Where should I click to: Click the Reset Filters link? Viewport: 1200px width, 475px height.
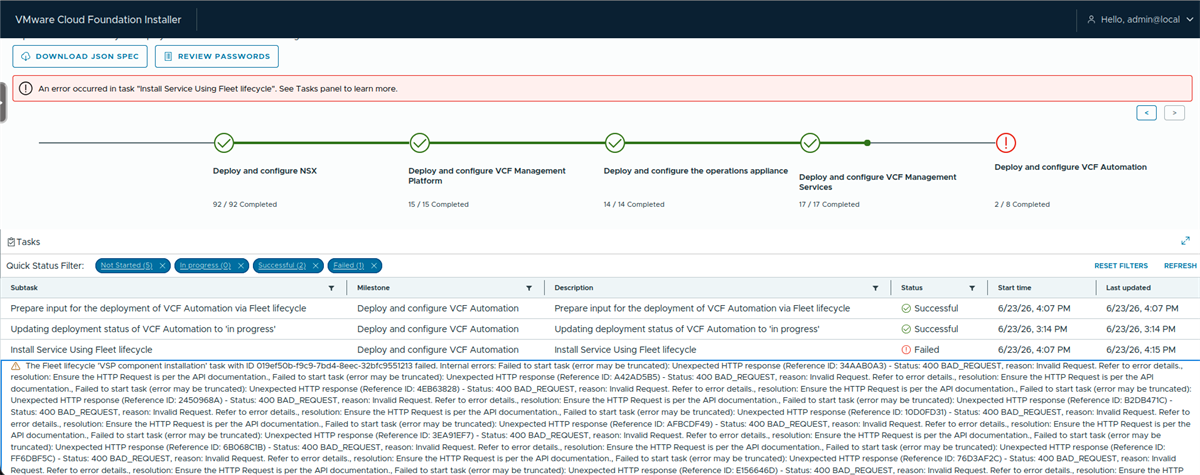[1121, 266]
